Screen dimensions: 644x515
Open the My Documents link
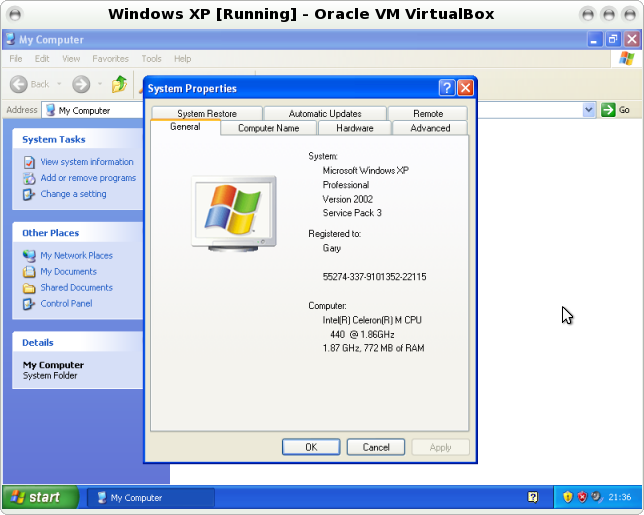68,272
